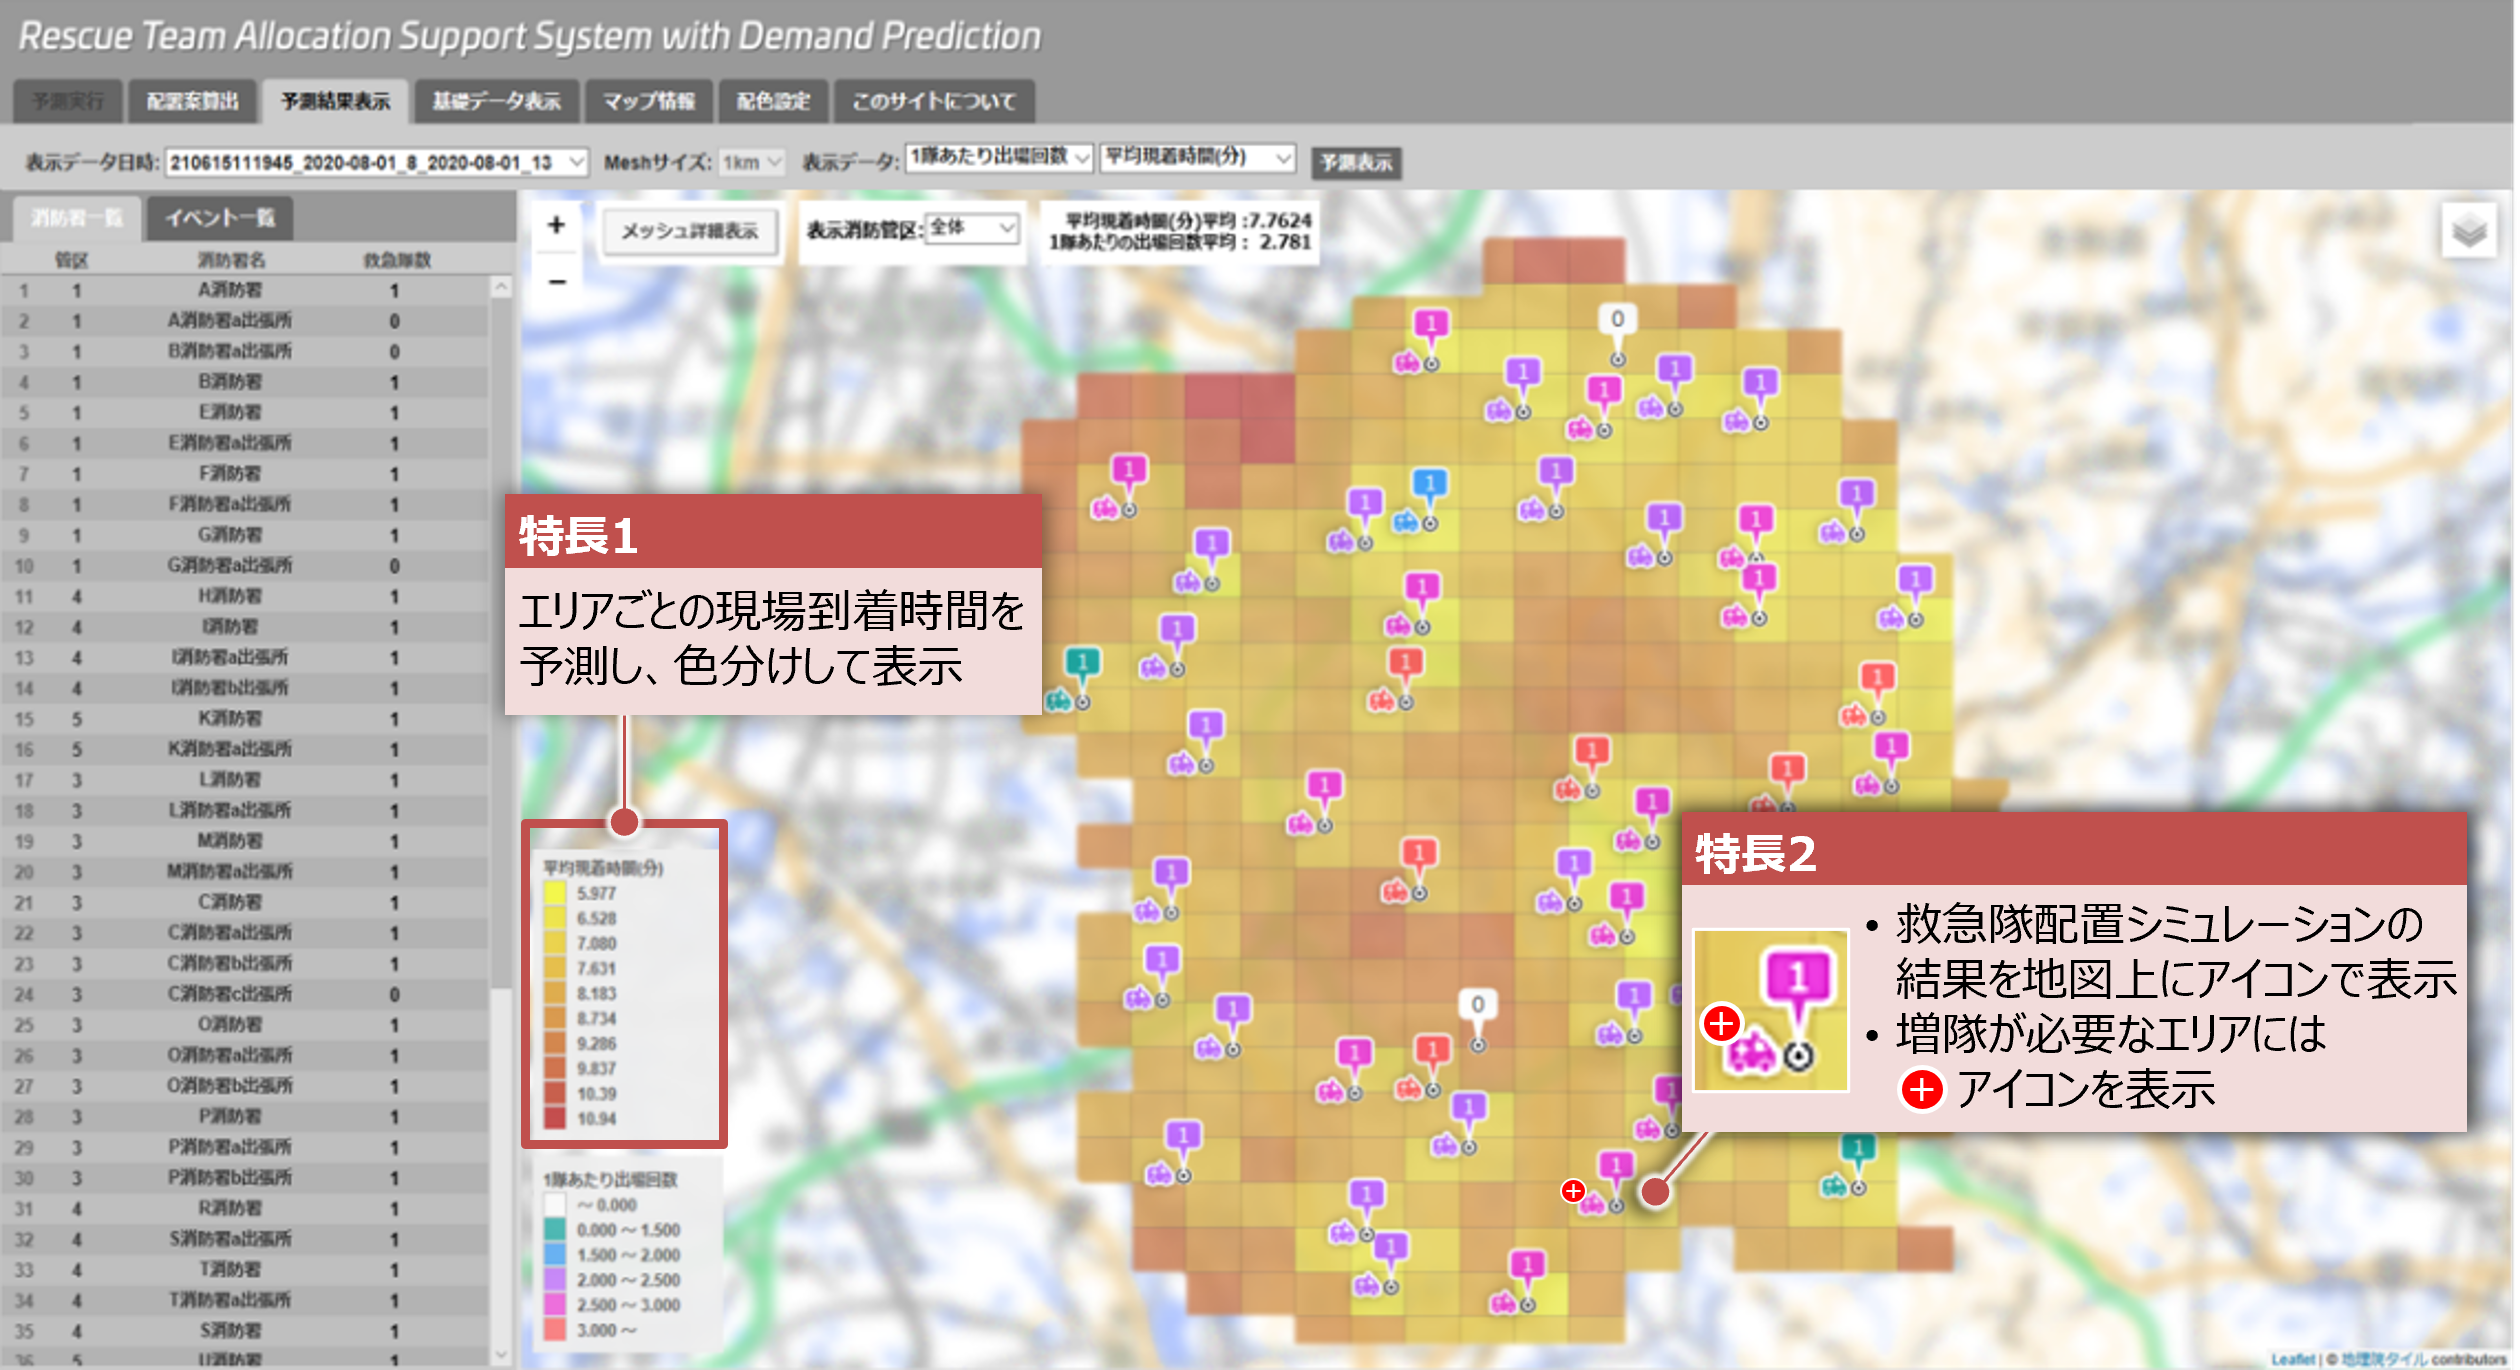The height and width of the screenshot is (1370, 2520).
Task: Select row 1 A消防署
Action: point(246,290)
